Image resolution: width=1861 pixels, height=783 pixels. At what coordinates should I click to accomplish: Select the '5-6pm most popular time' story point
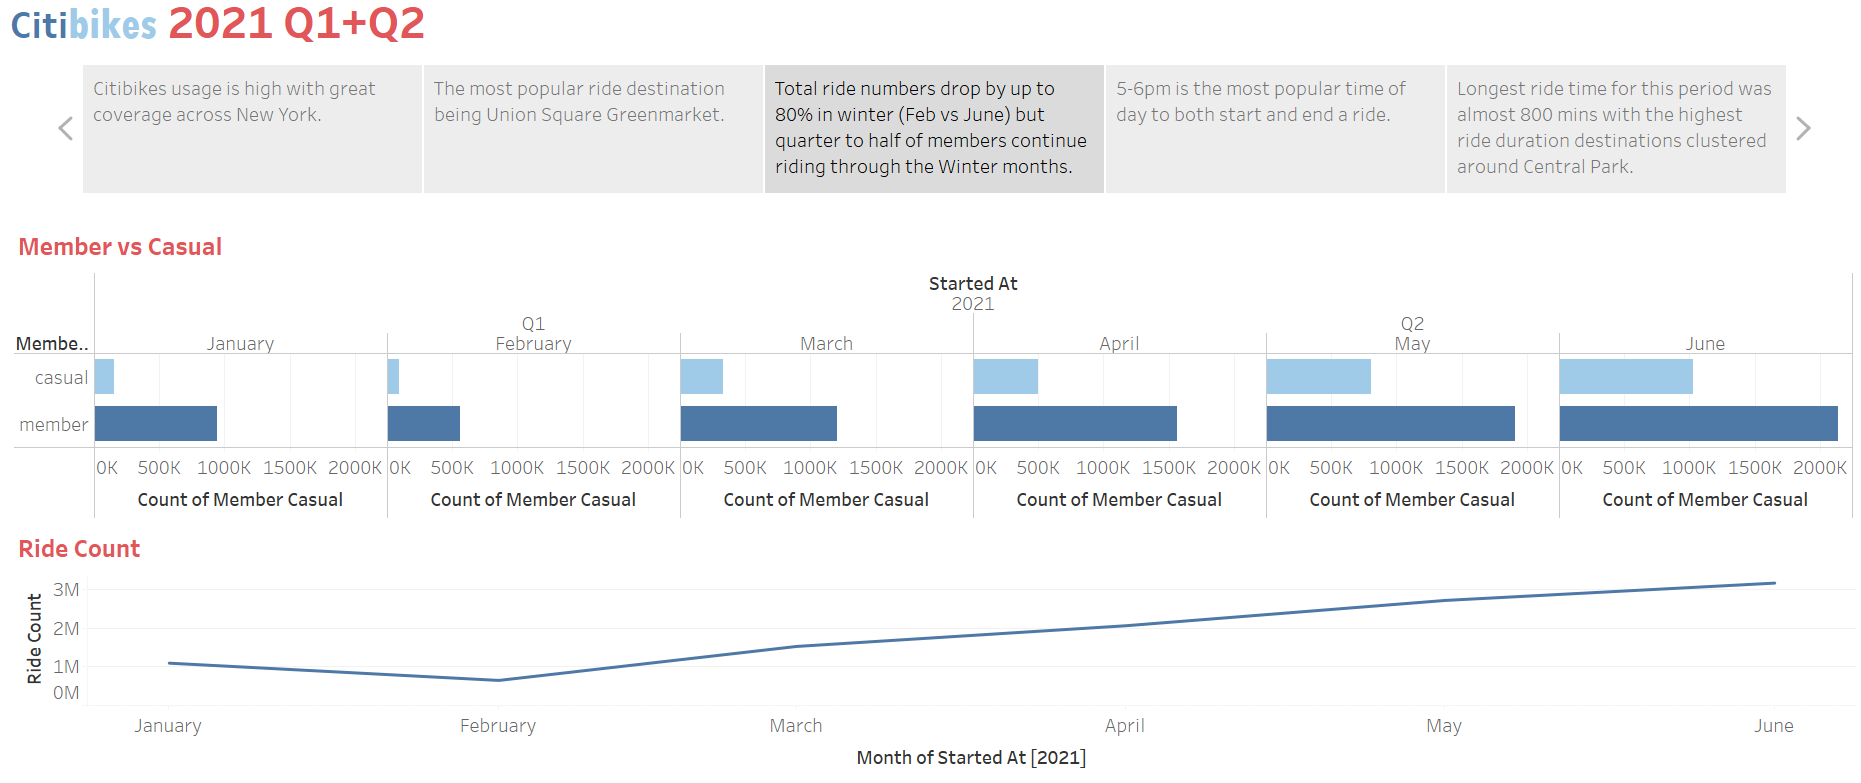coord(1274,128)
